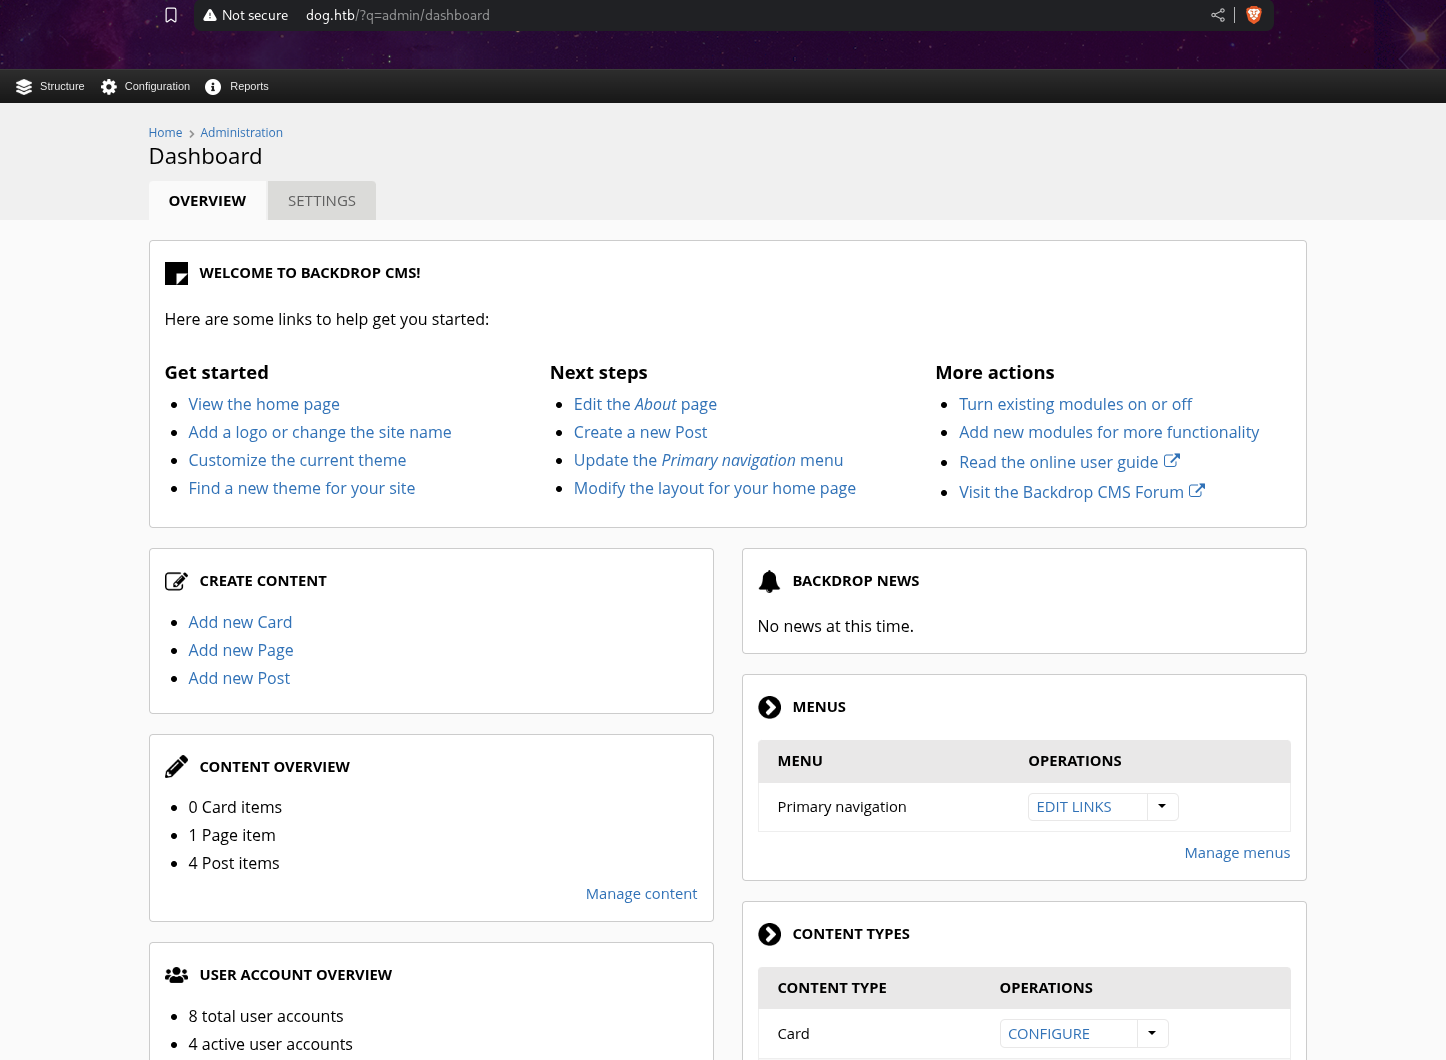Click the More actions heading

point(995,372)
